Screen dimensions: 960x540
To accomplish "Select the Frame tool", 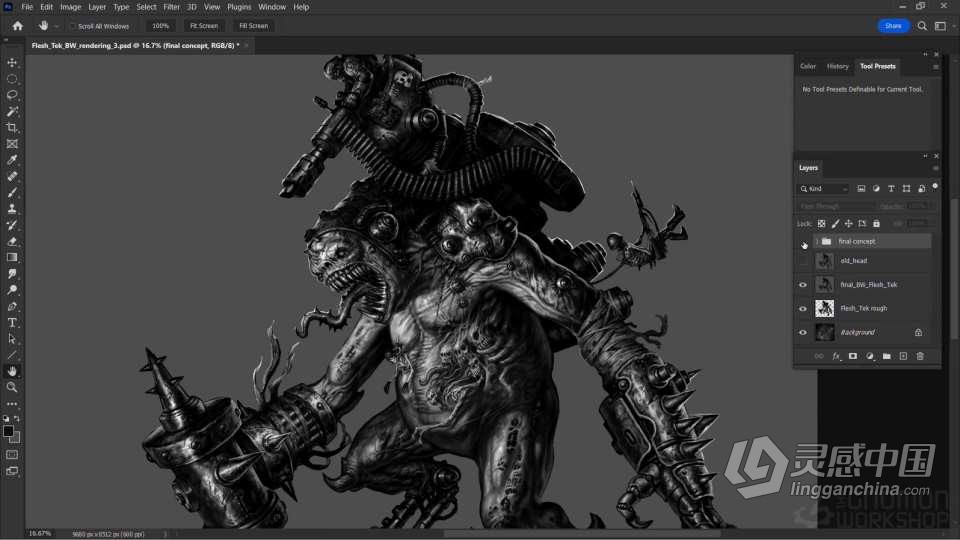I will coord(12,144).
